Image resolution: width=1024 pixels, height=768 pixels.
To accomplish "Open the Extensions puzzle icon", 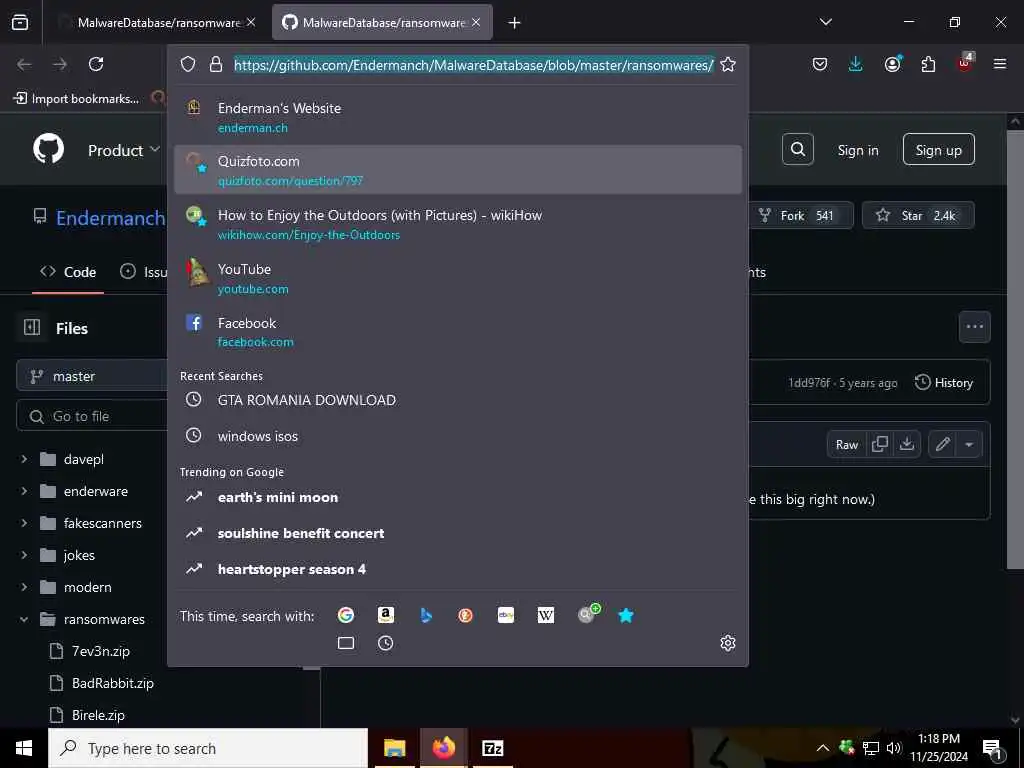I will tap(928, 64).
